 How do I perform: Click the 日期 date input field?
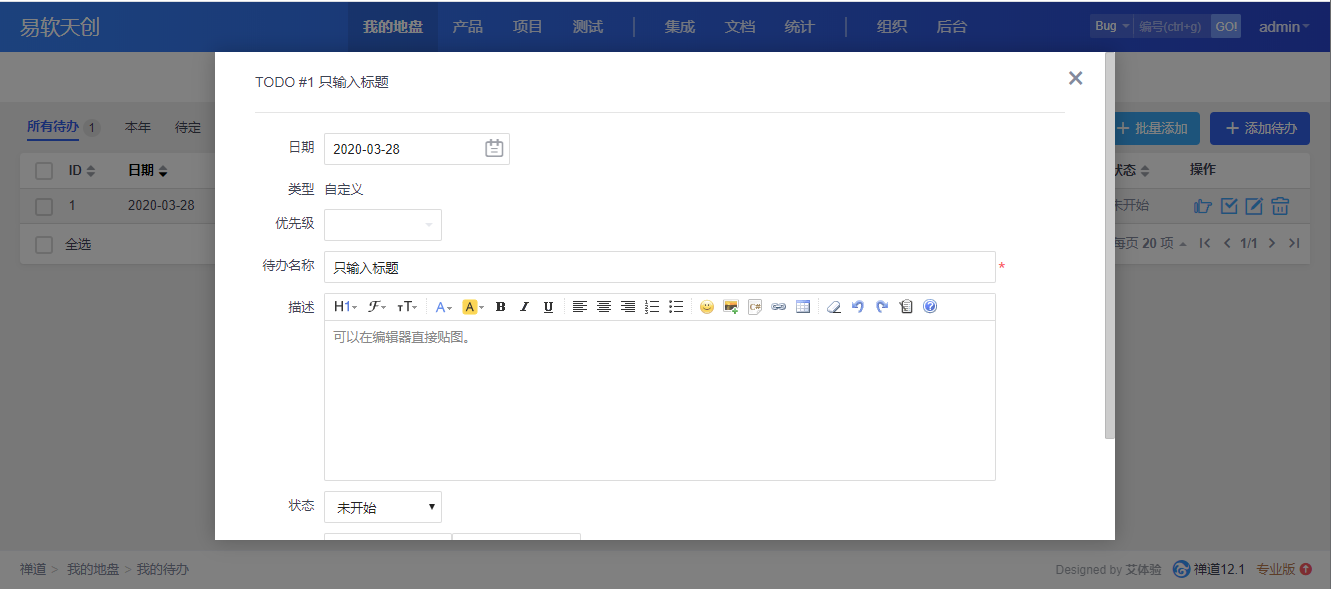(x=417, y=149)
